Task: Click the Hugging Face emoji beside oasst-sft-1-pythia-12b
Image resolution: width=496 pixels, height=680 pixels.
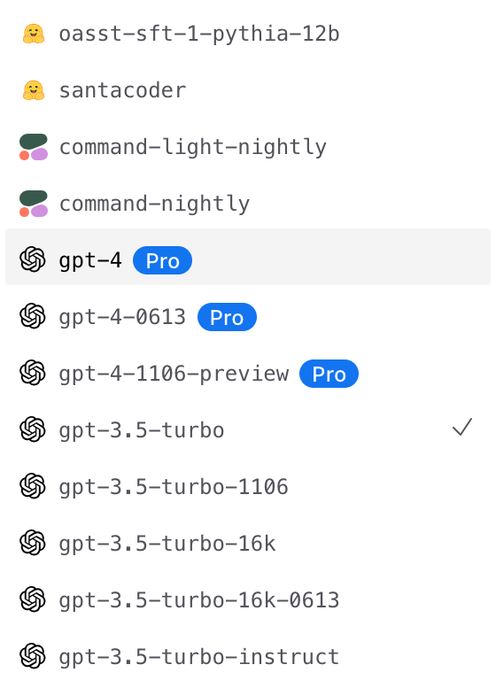Action: point(33,34)
